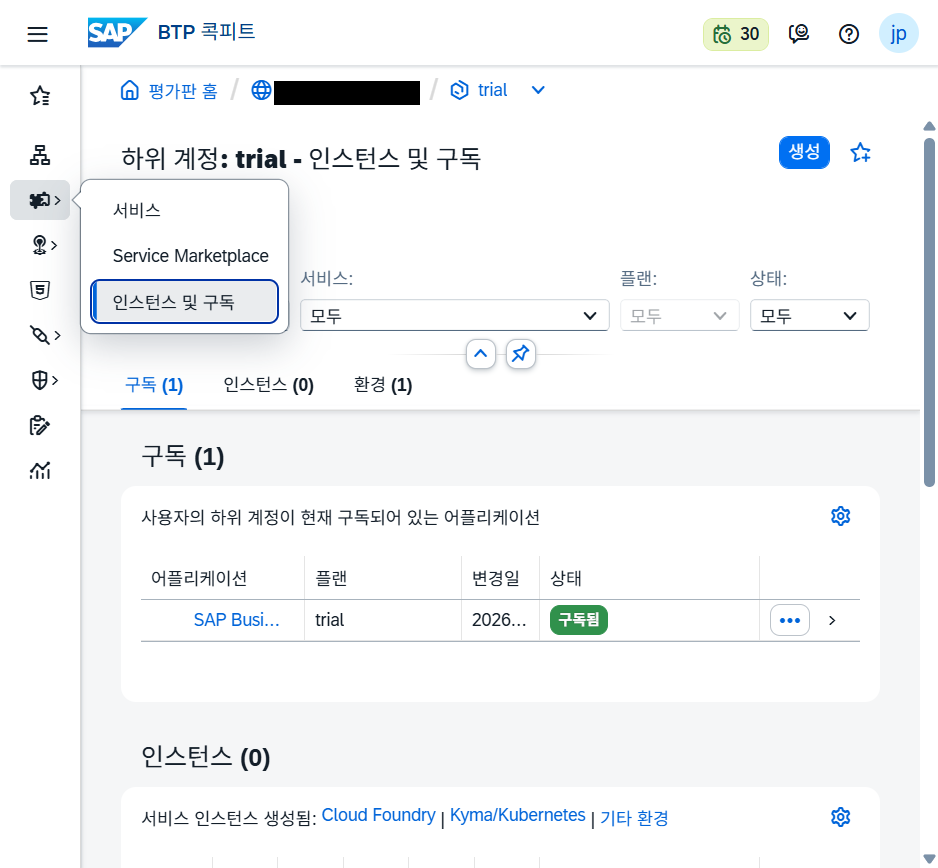Open account explorer hierarchy icon in sidebar
938x868 pixels.
tap(40, 155)
